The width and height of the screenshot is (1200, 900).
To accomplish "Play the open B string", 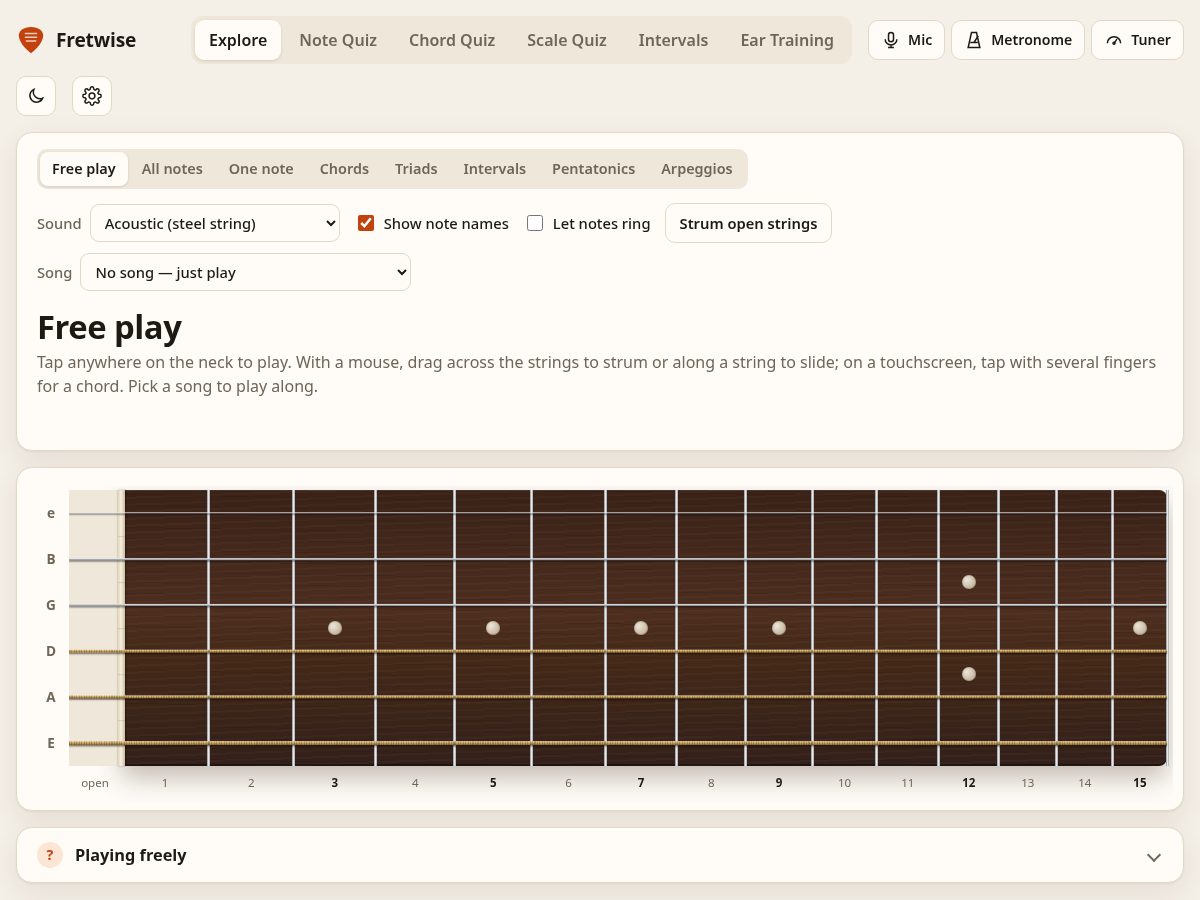I will coord(95,559).
